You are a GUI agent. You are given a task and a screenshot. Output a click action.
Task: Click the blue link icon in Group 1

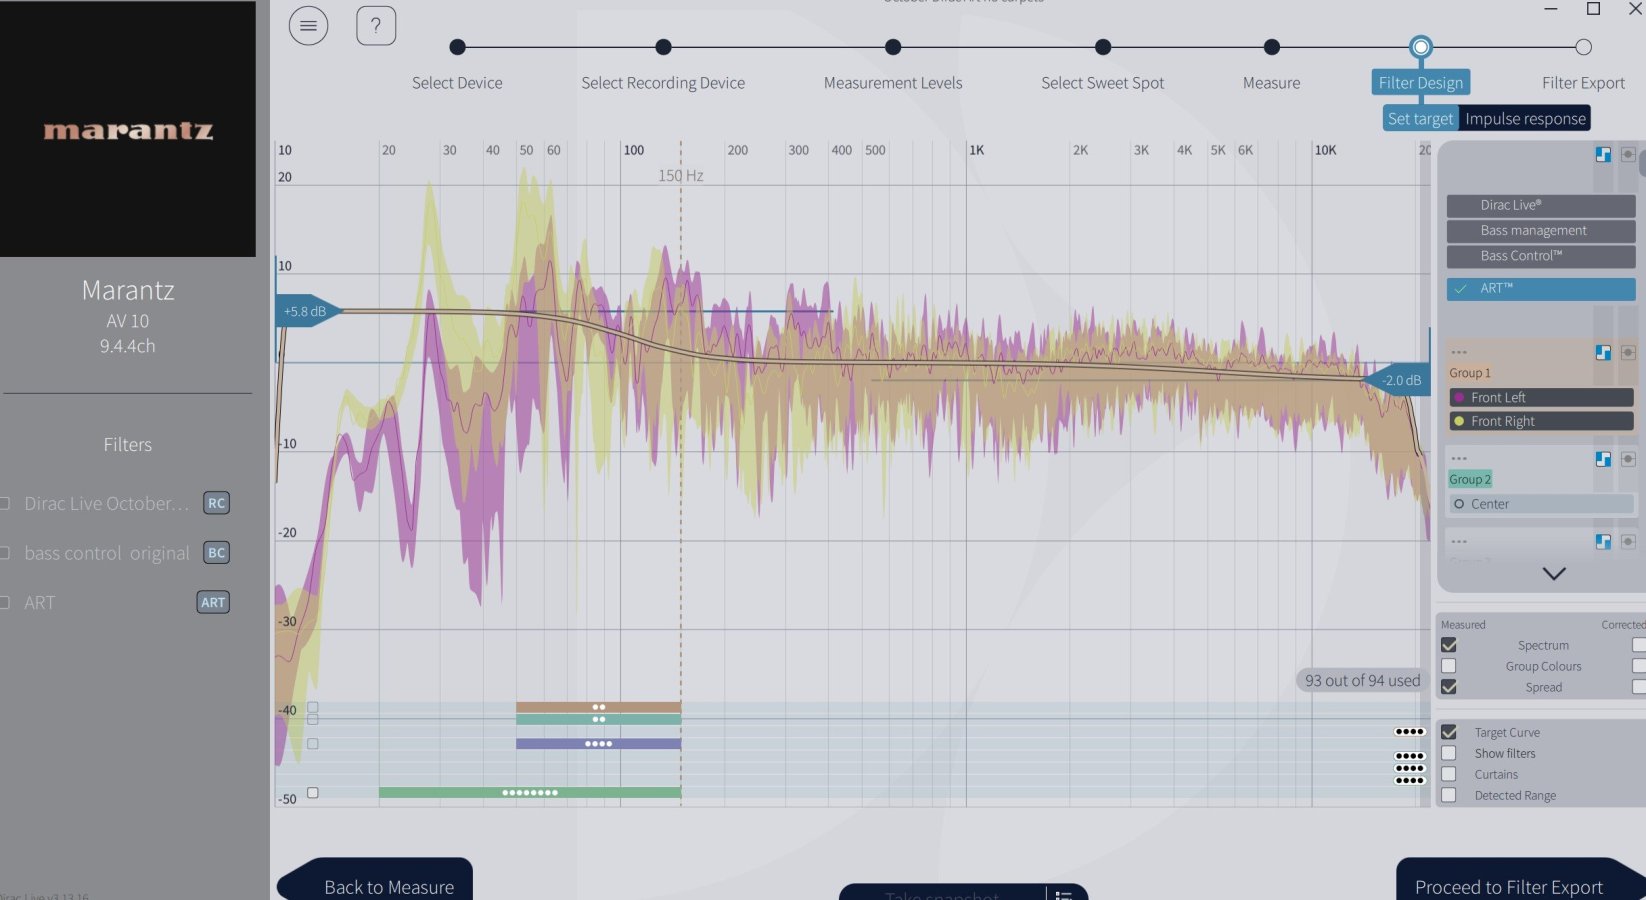(x=1603, y=353)
